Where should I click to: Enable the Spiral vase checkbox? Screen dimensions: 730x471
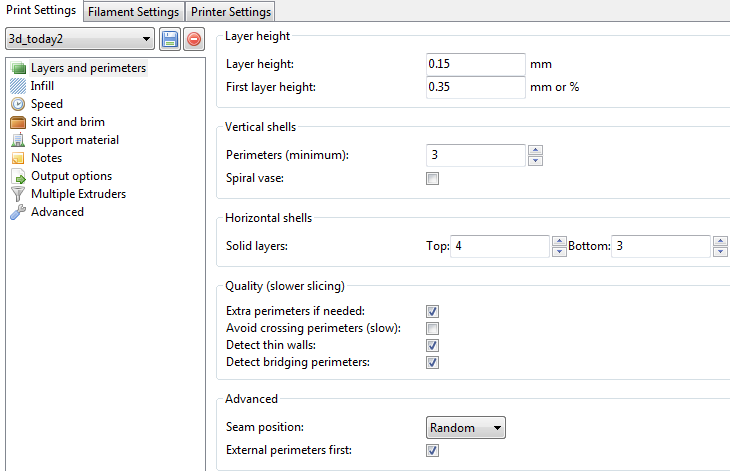(433, 179)
